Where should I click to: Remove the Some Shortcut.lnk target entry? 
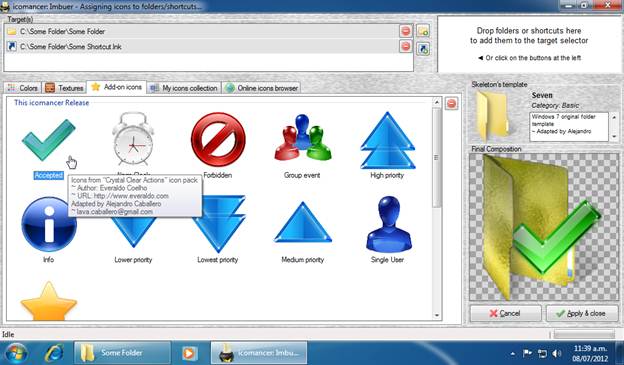click(406, 46)
